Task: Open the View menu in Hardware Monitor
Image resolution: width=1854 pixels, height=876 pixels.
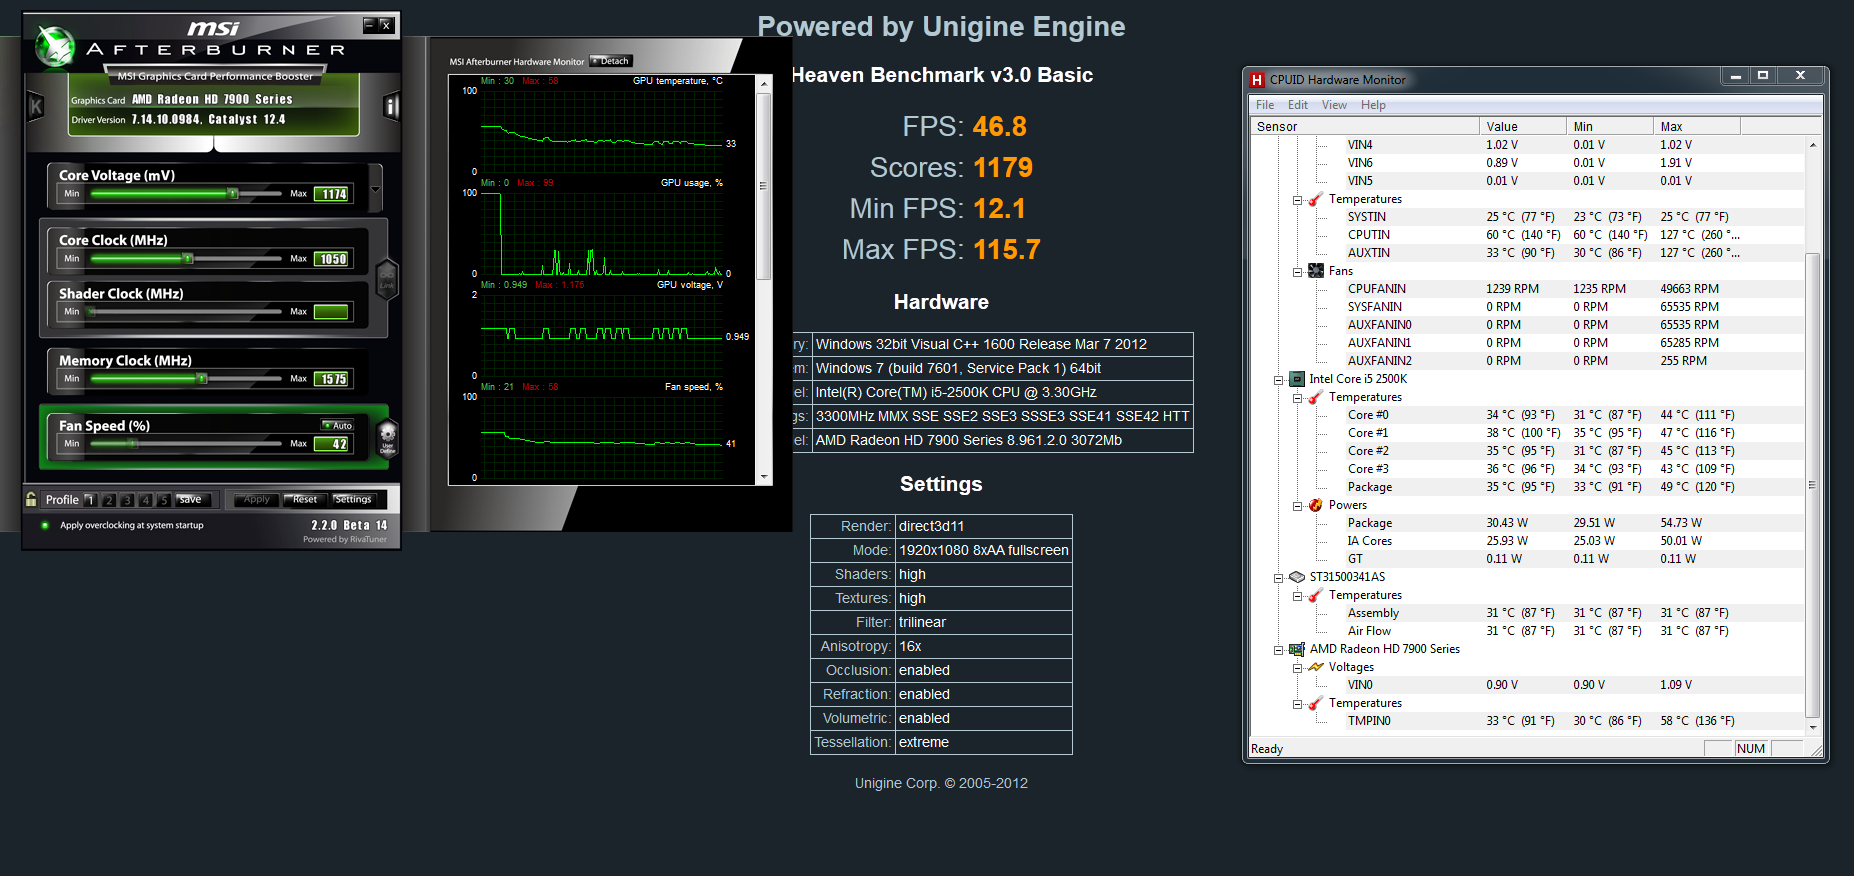Action: pyautogui.click(x=1333, y=105)
